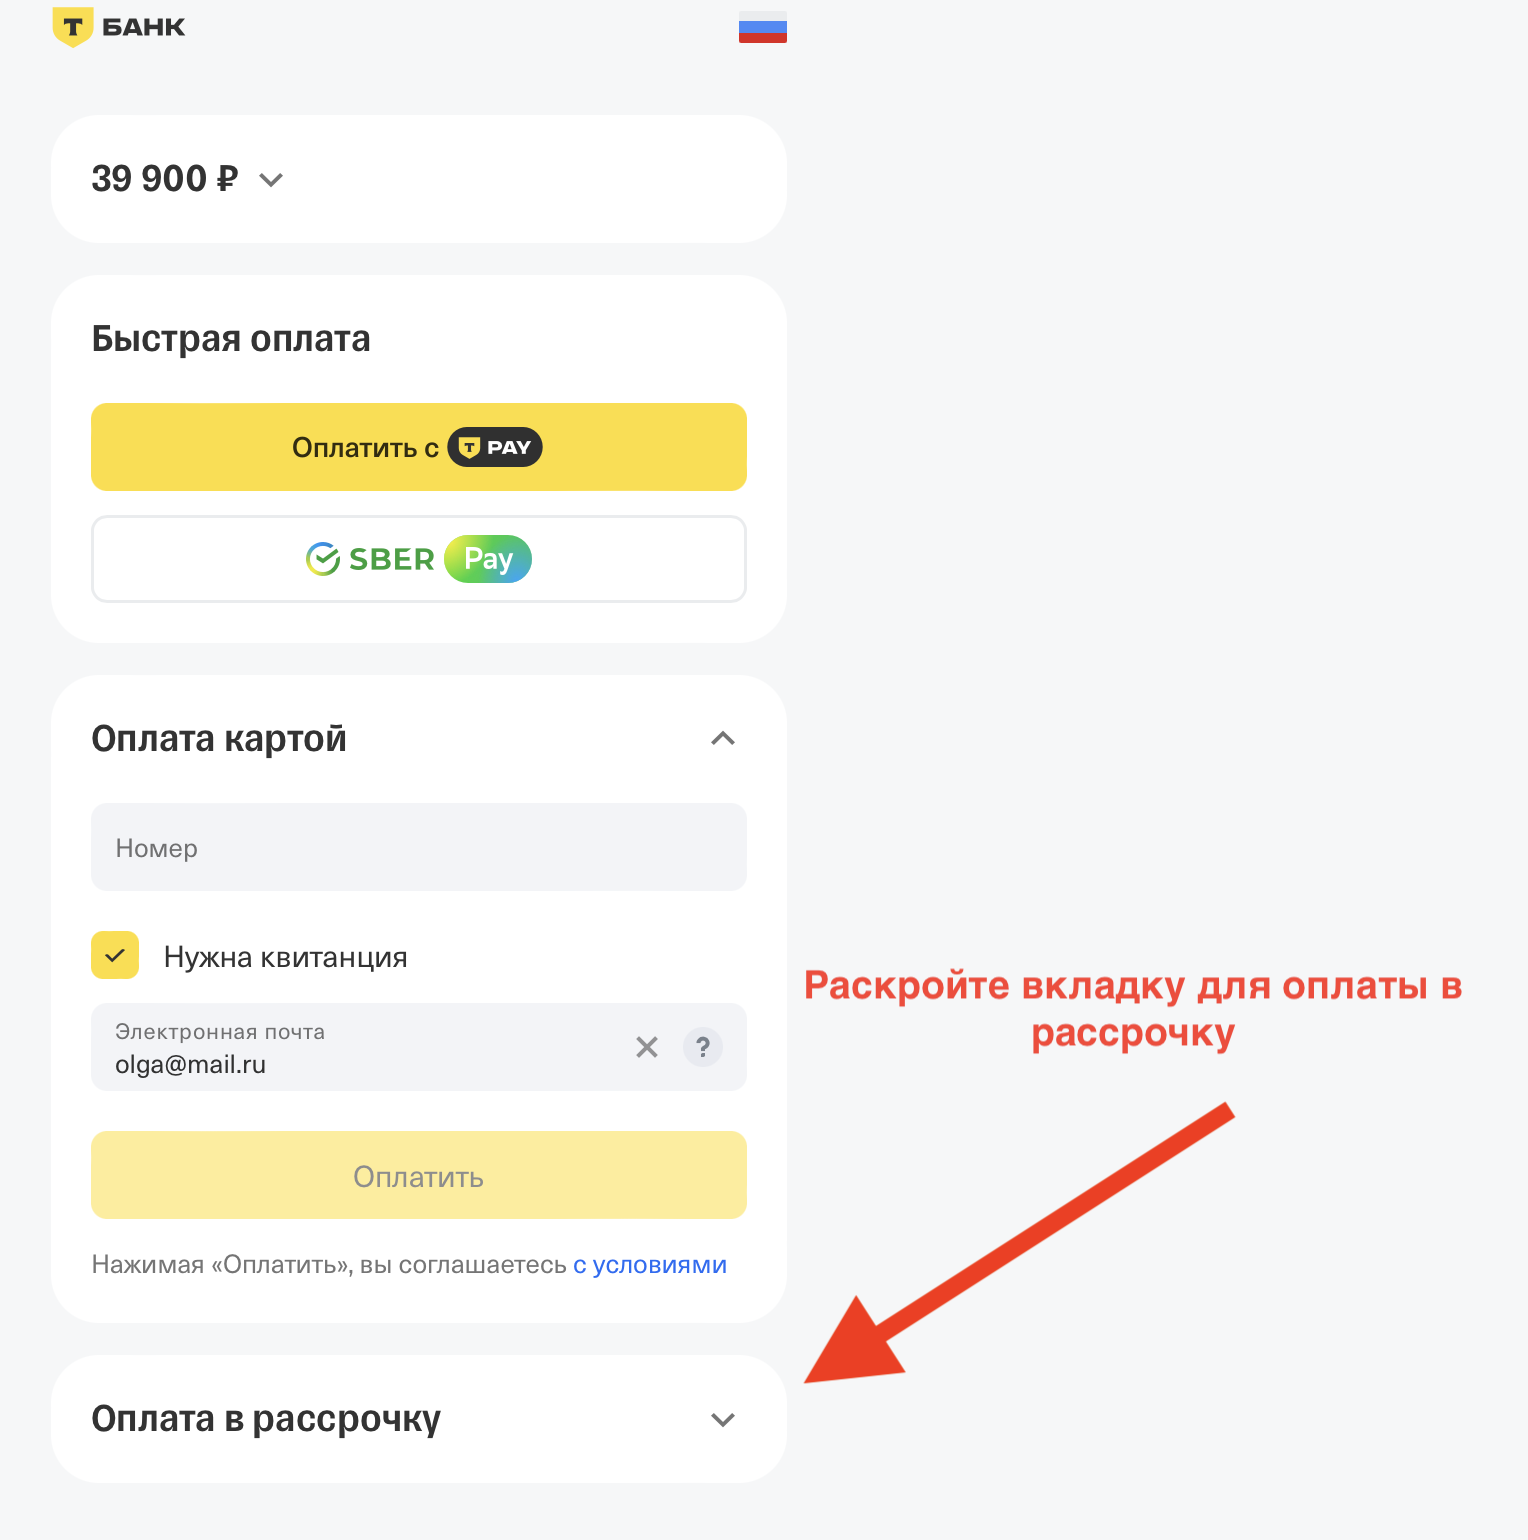The width and height of the screenshot is (1528, 1540).
Task: Open the question mark help tooltip
Action: tap(703, 1047)
